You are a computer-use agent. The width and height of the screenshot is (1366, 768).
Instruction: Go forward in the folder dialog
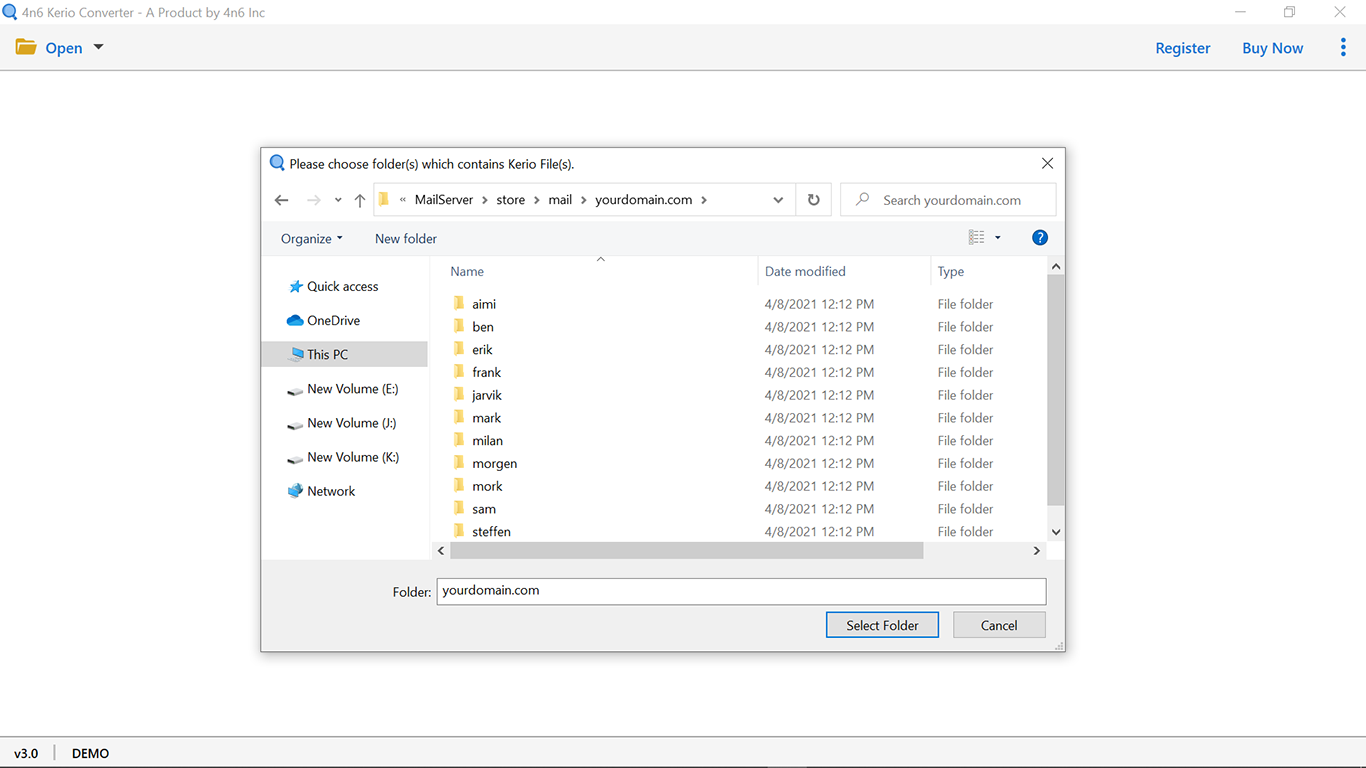click(x=314, y=200)
